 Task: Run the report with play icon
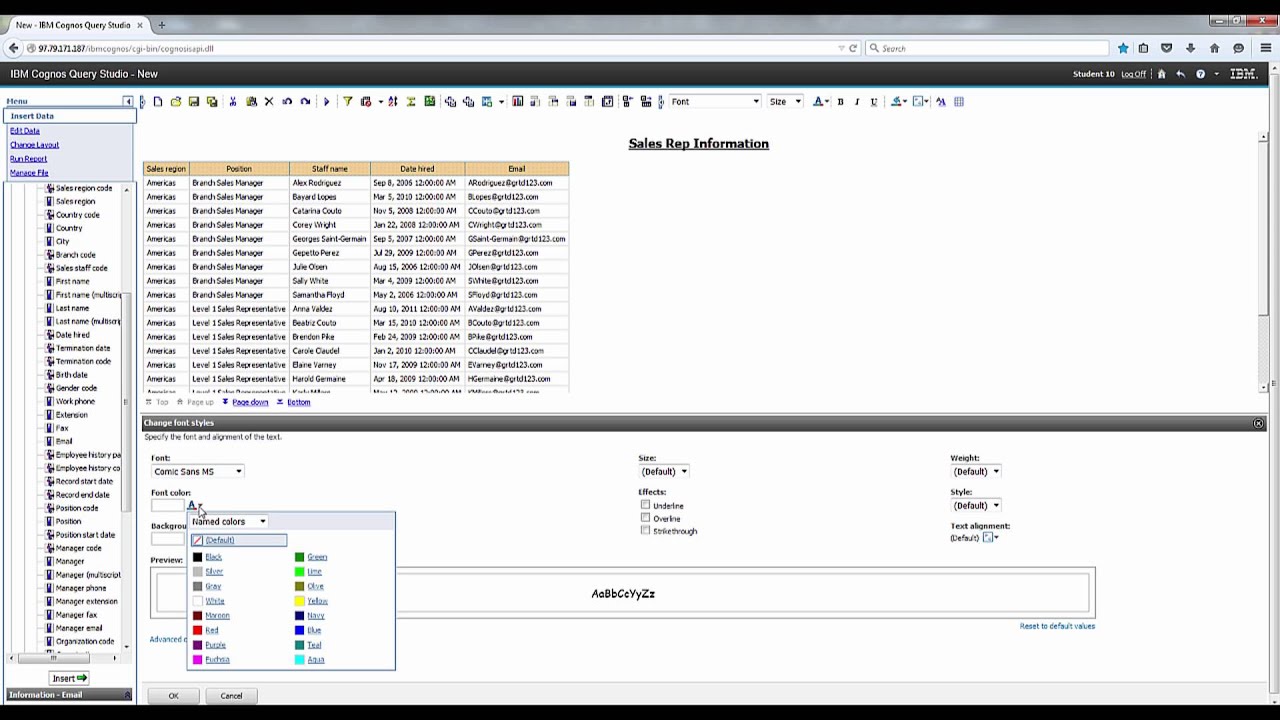(326, 101)
